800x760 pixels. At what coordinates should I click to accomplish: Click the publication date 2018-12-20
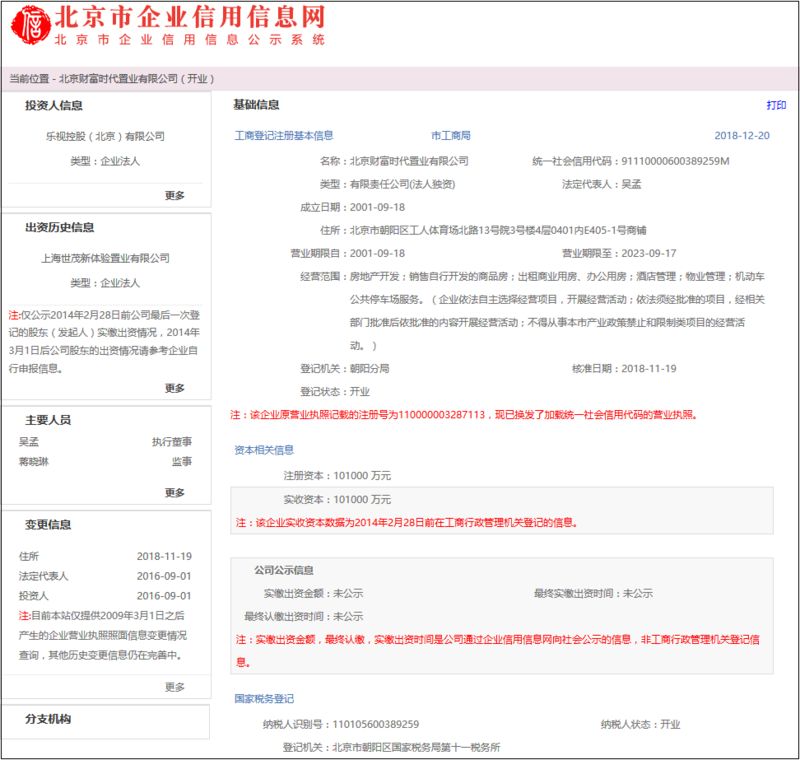742,136
